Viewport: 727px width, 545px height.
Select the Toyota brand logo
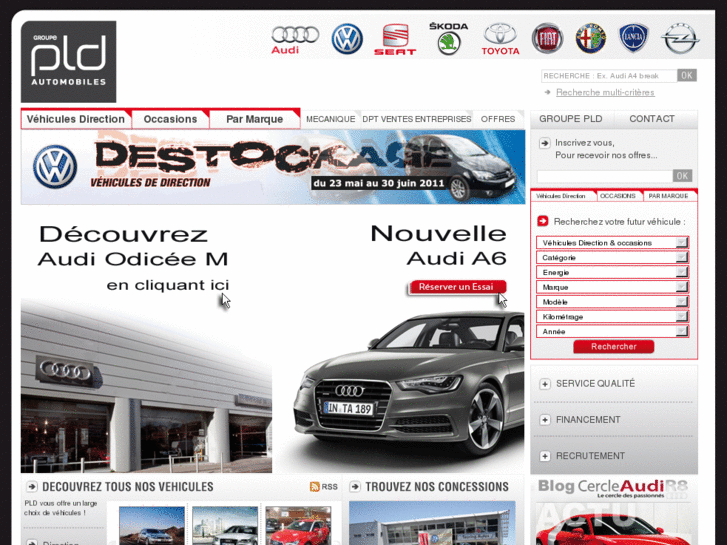coord(500,39)
